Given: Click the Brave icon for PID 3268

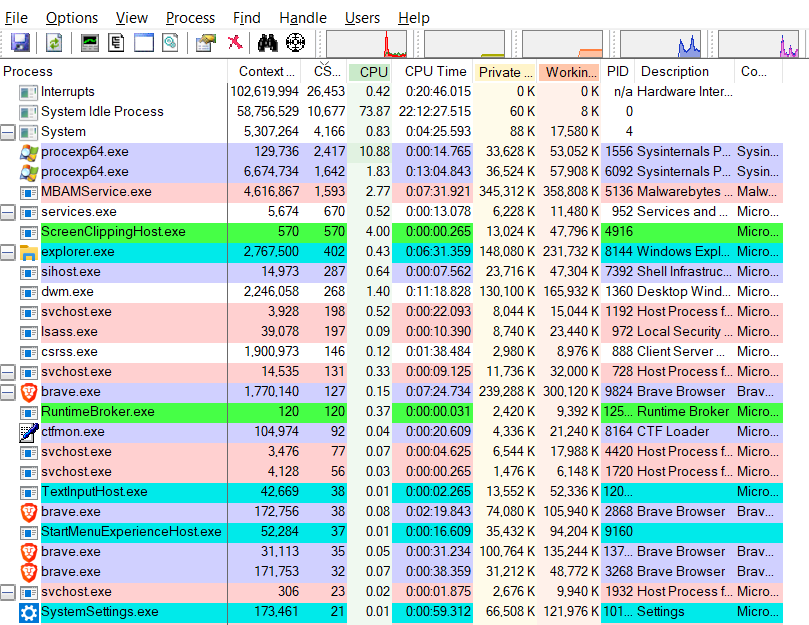Looking at the screenshot, I should click(x=28, y=572).
